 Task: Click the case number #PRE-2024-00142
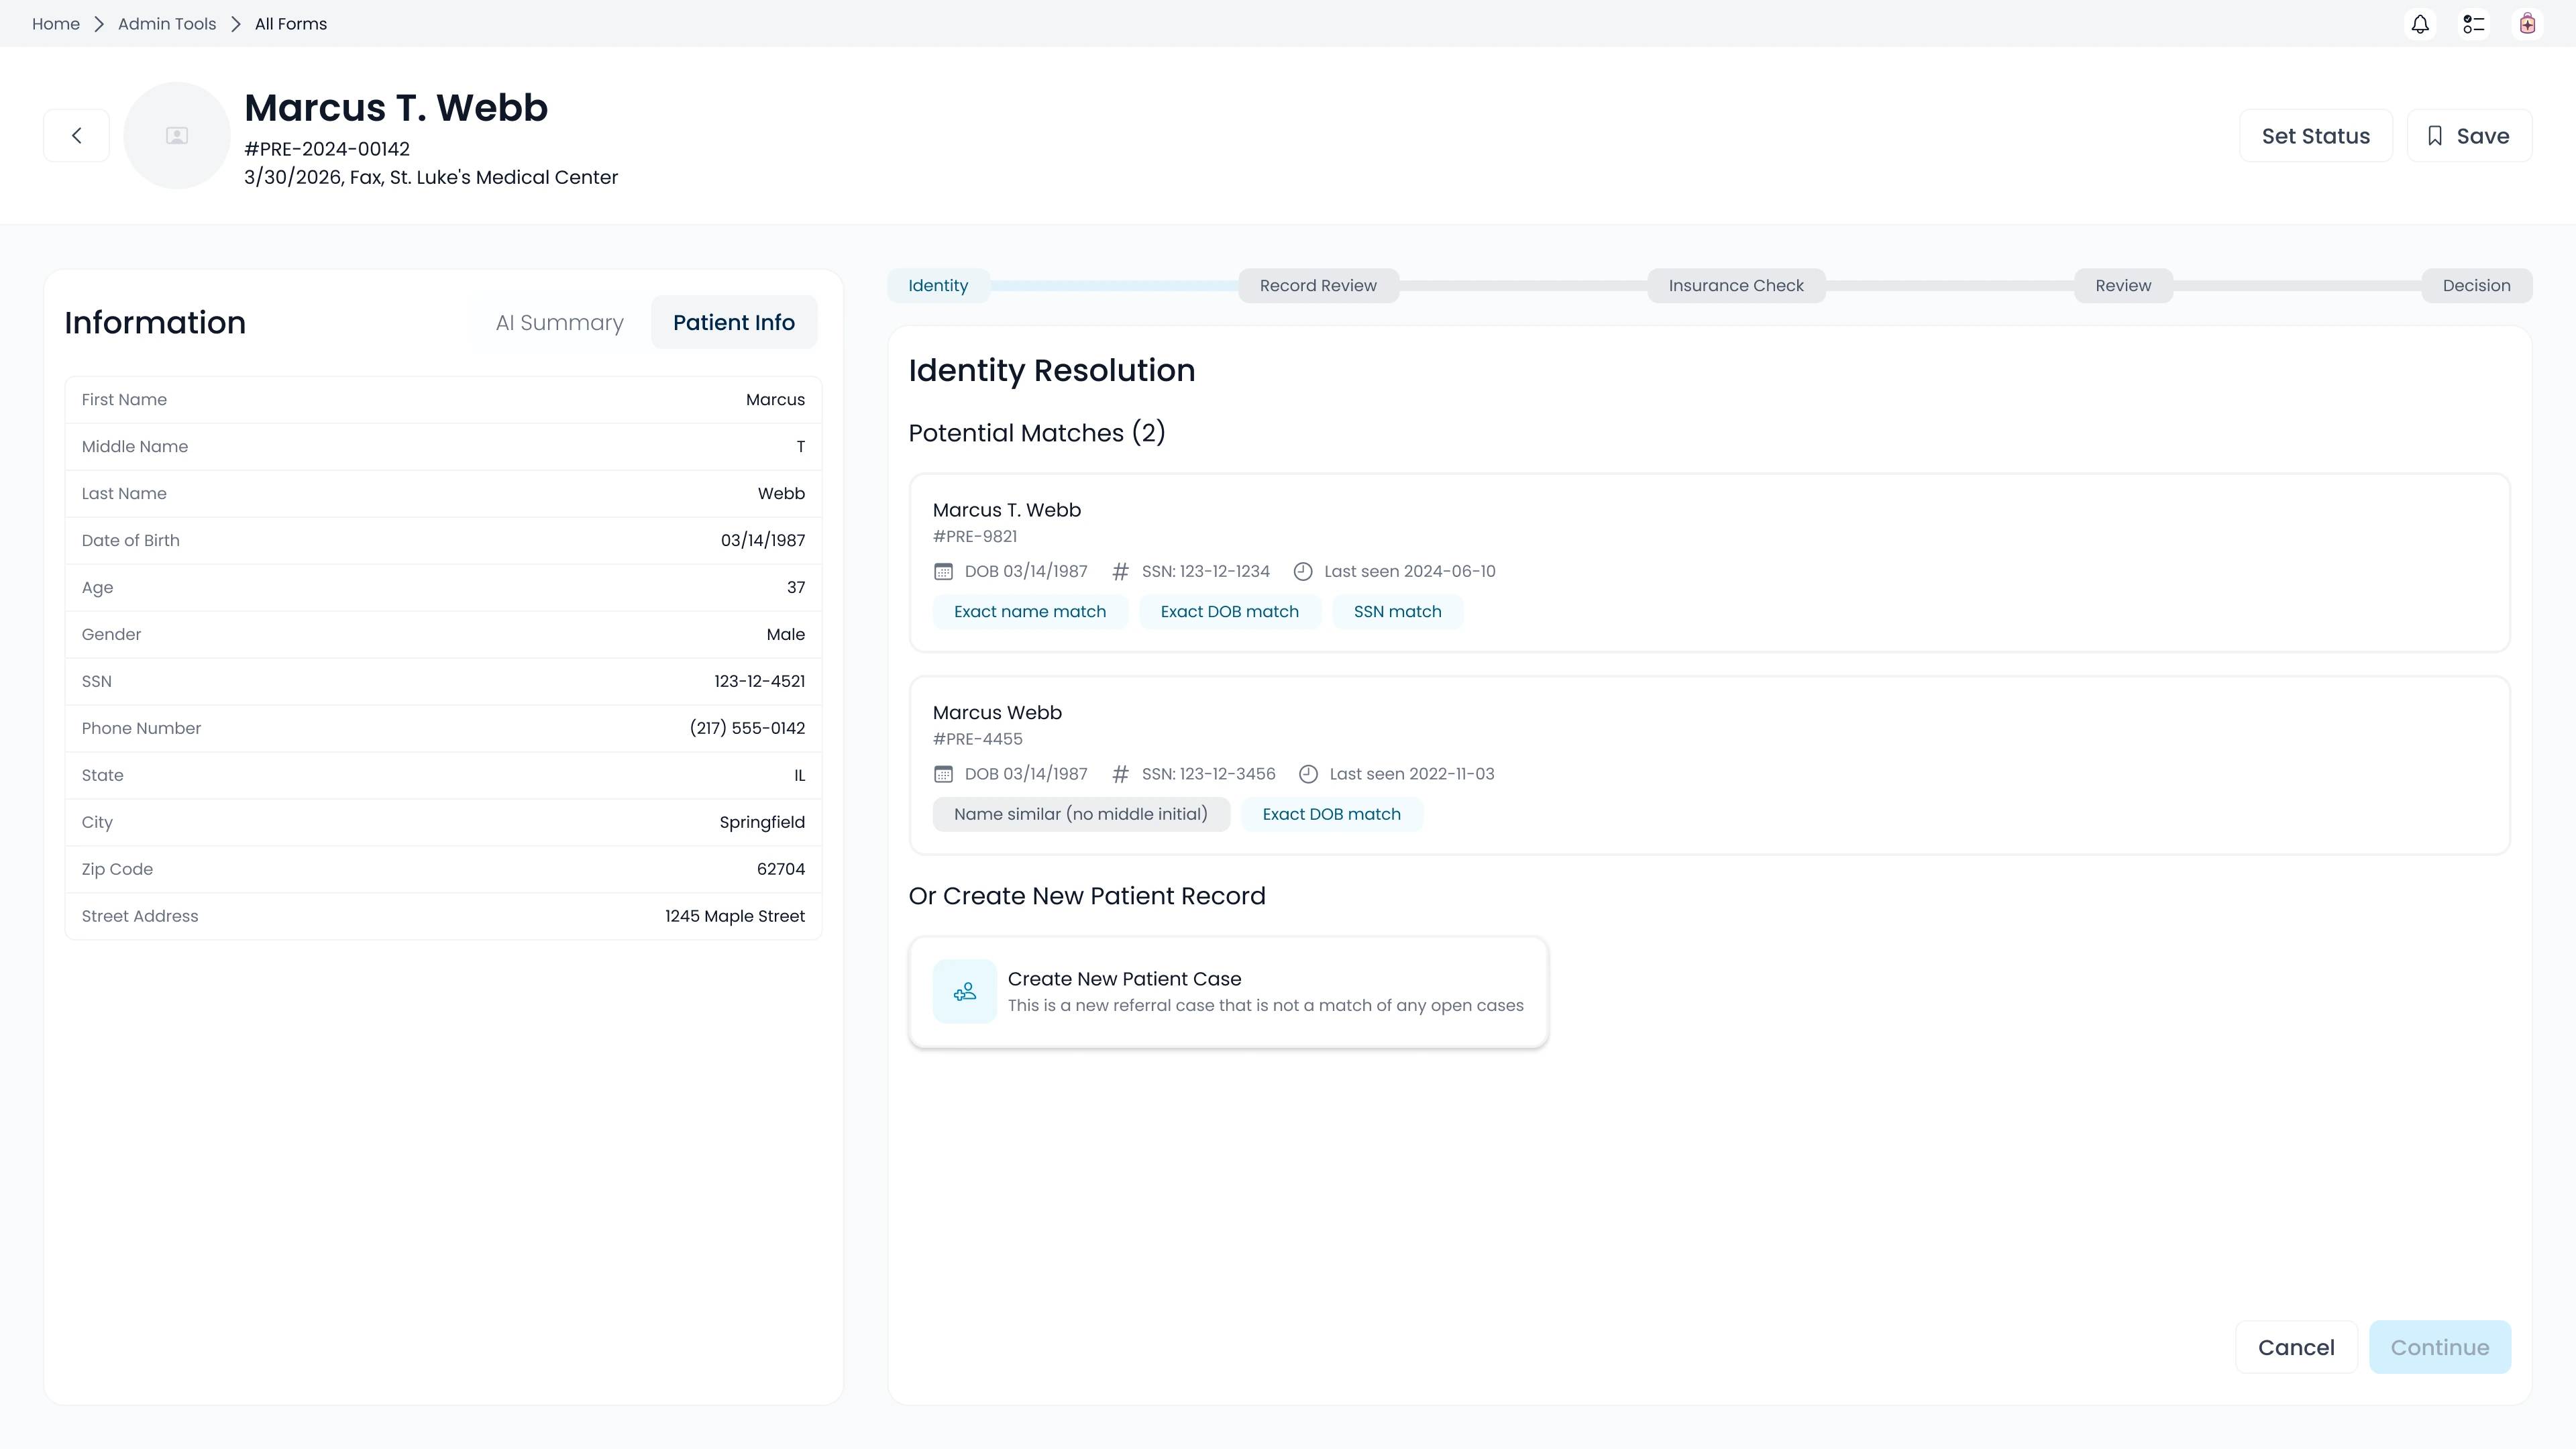327,149
